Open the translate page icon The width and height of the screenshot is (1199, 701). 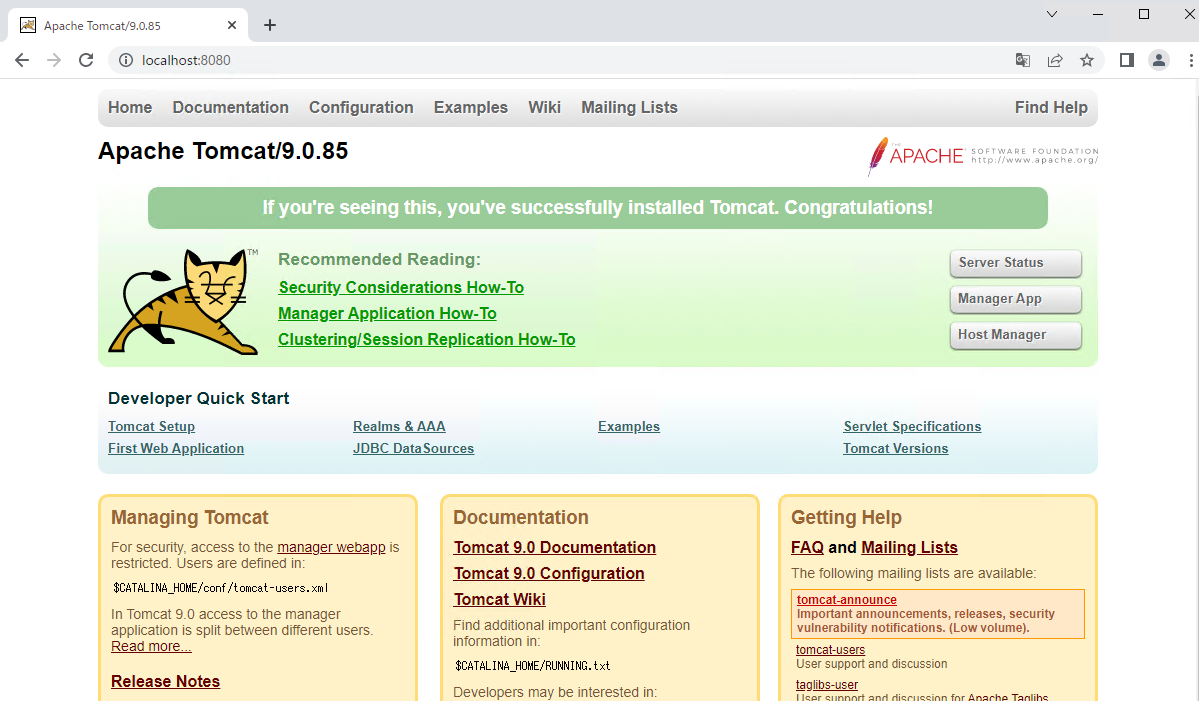coord(1022,60)
